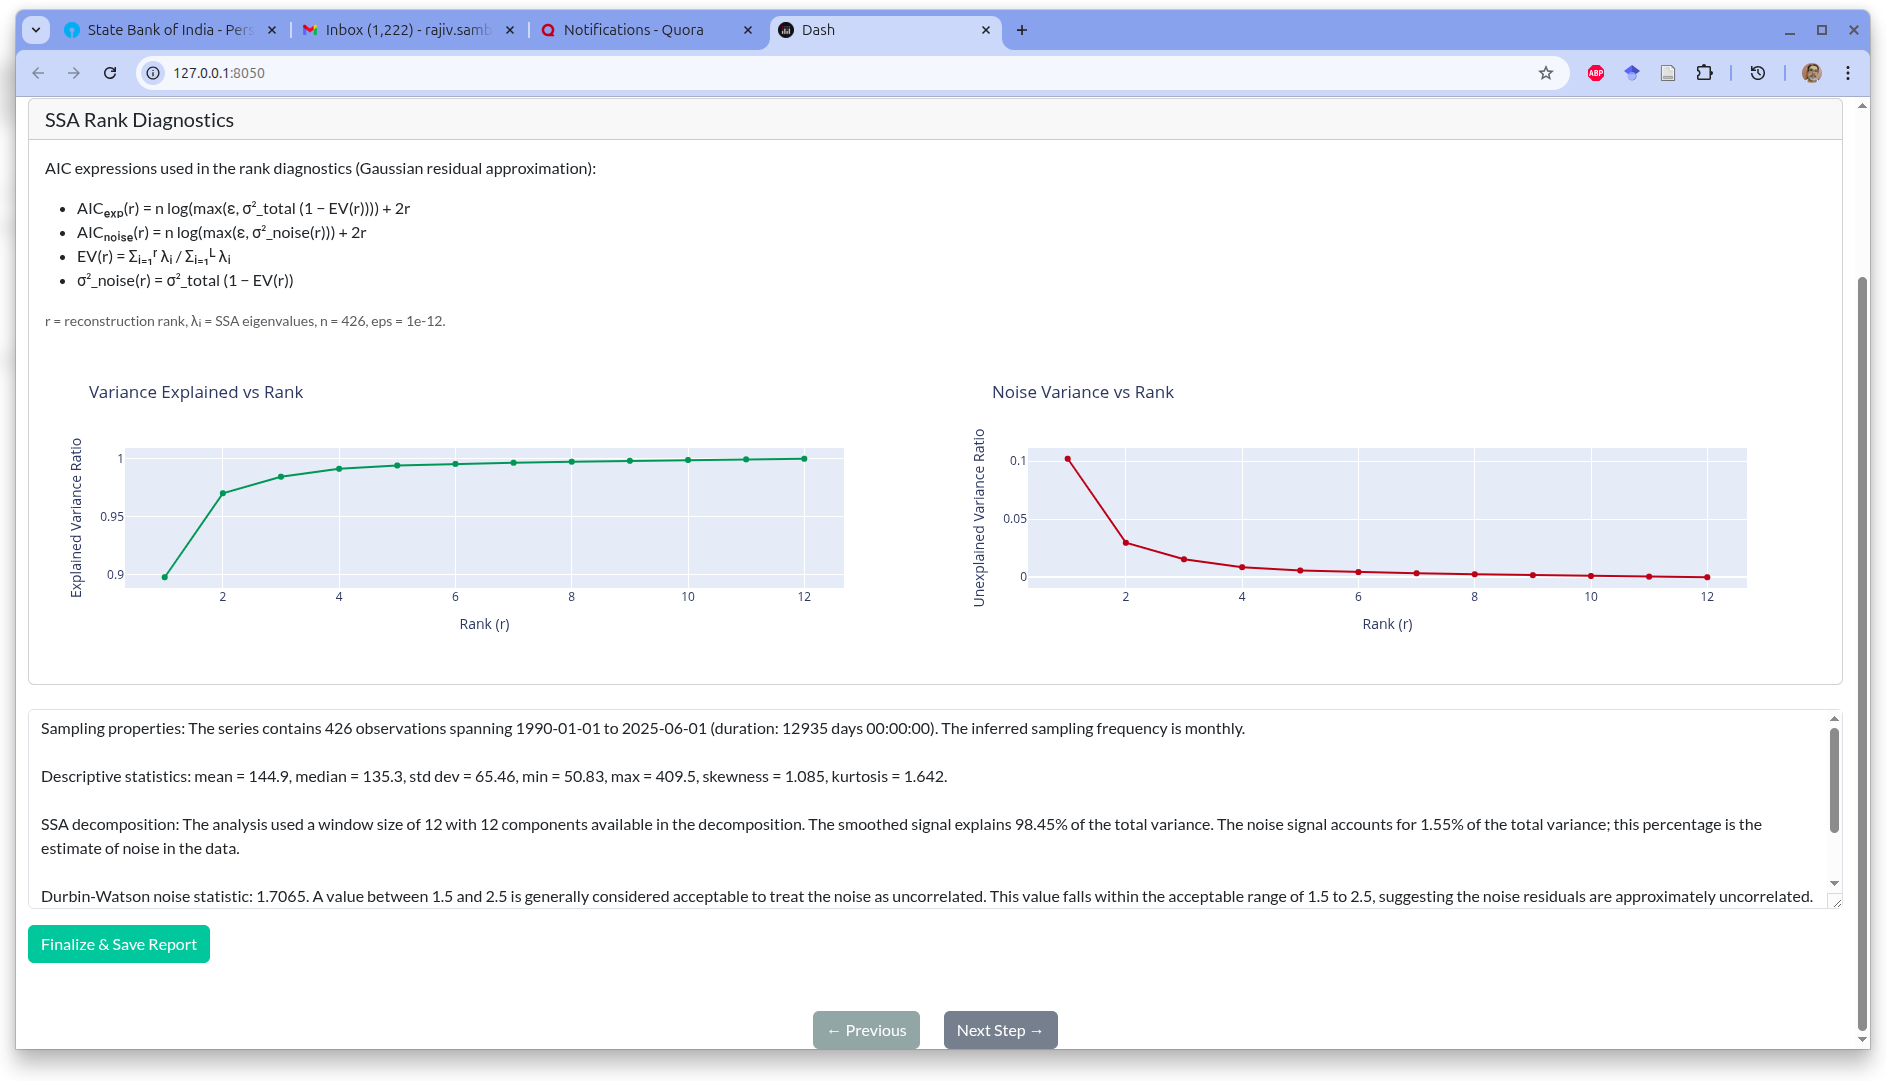Bookmark this page with the star icon

click(x=1546, y=73)
